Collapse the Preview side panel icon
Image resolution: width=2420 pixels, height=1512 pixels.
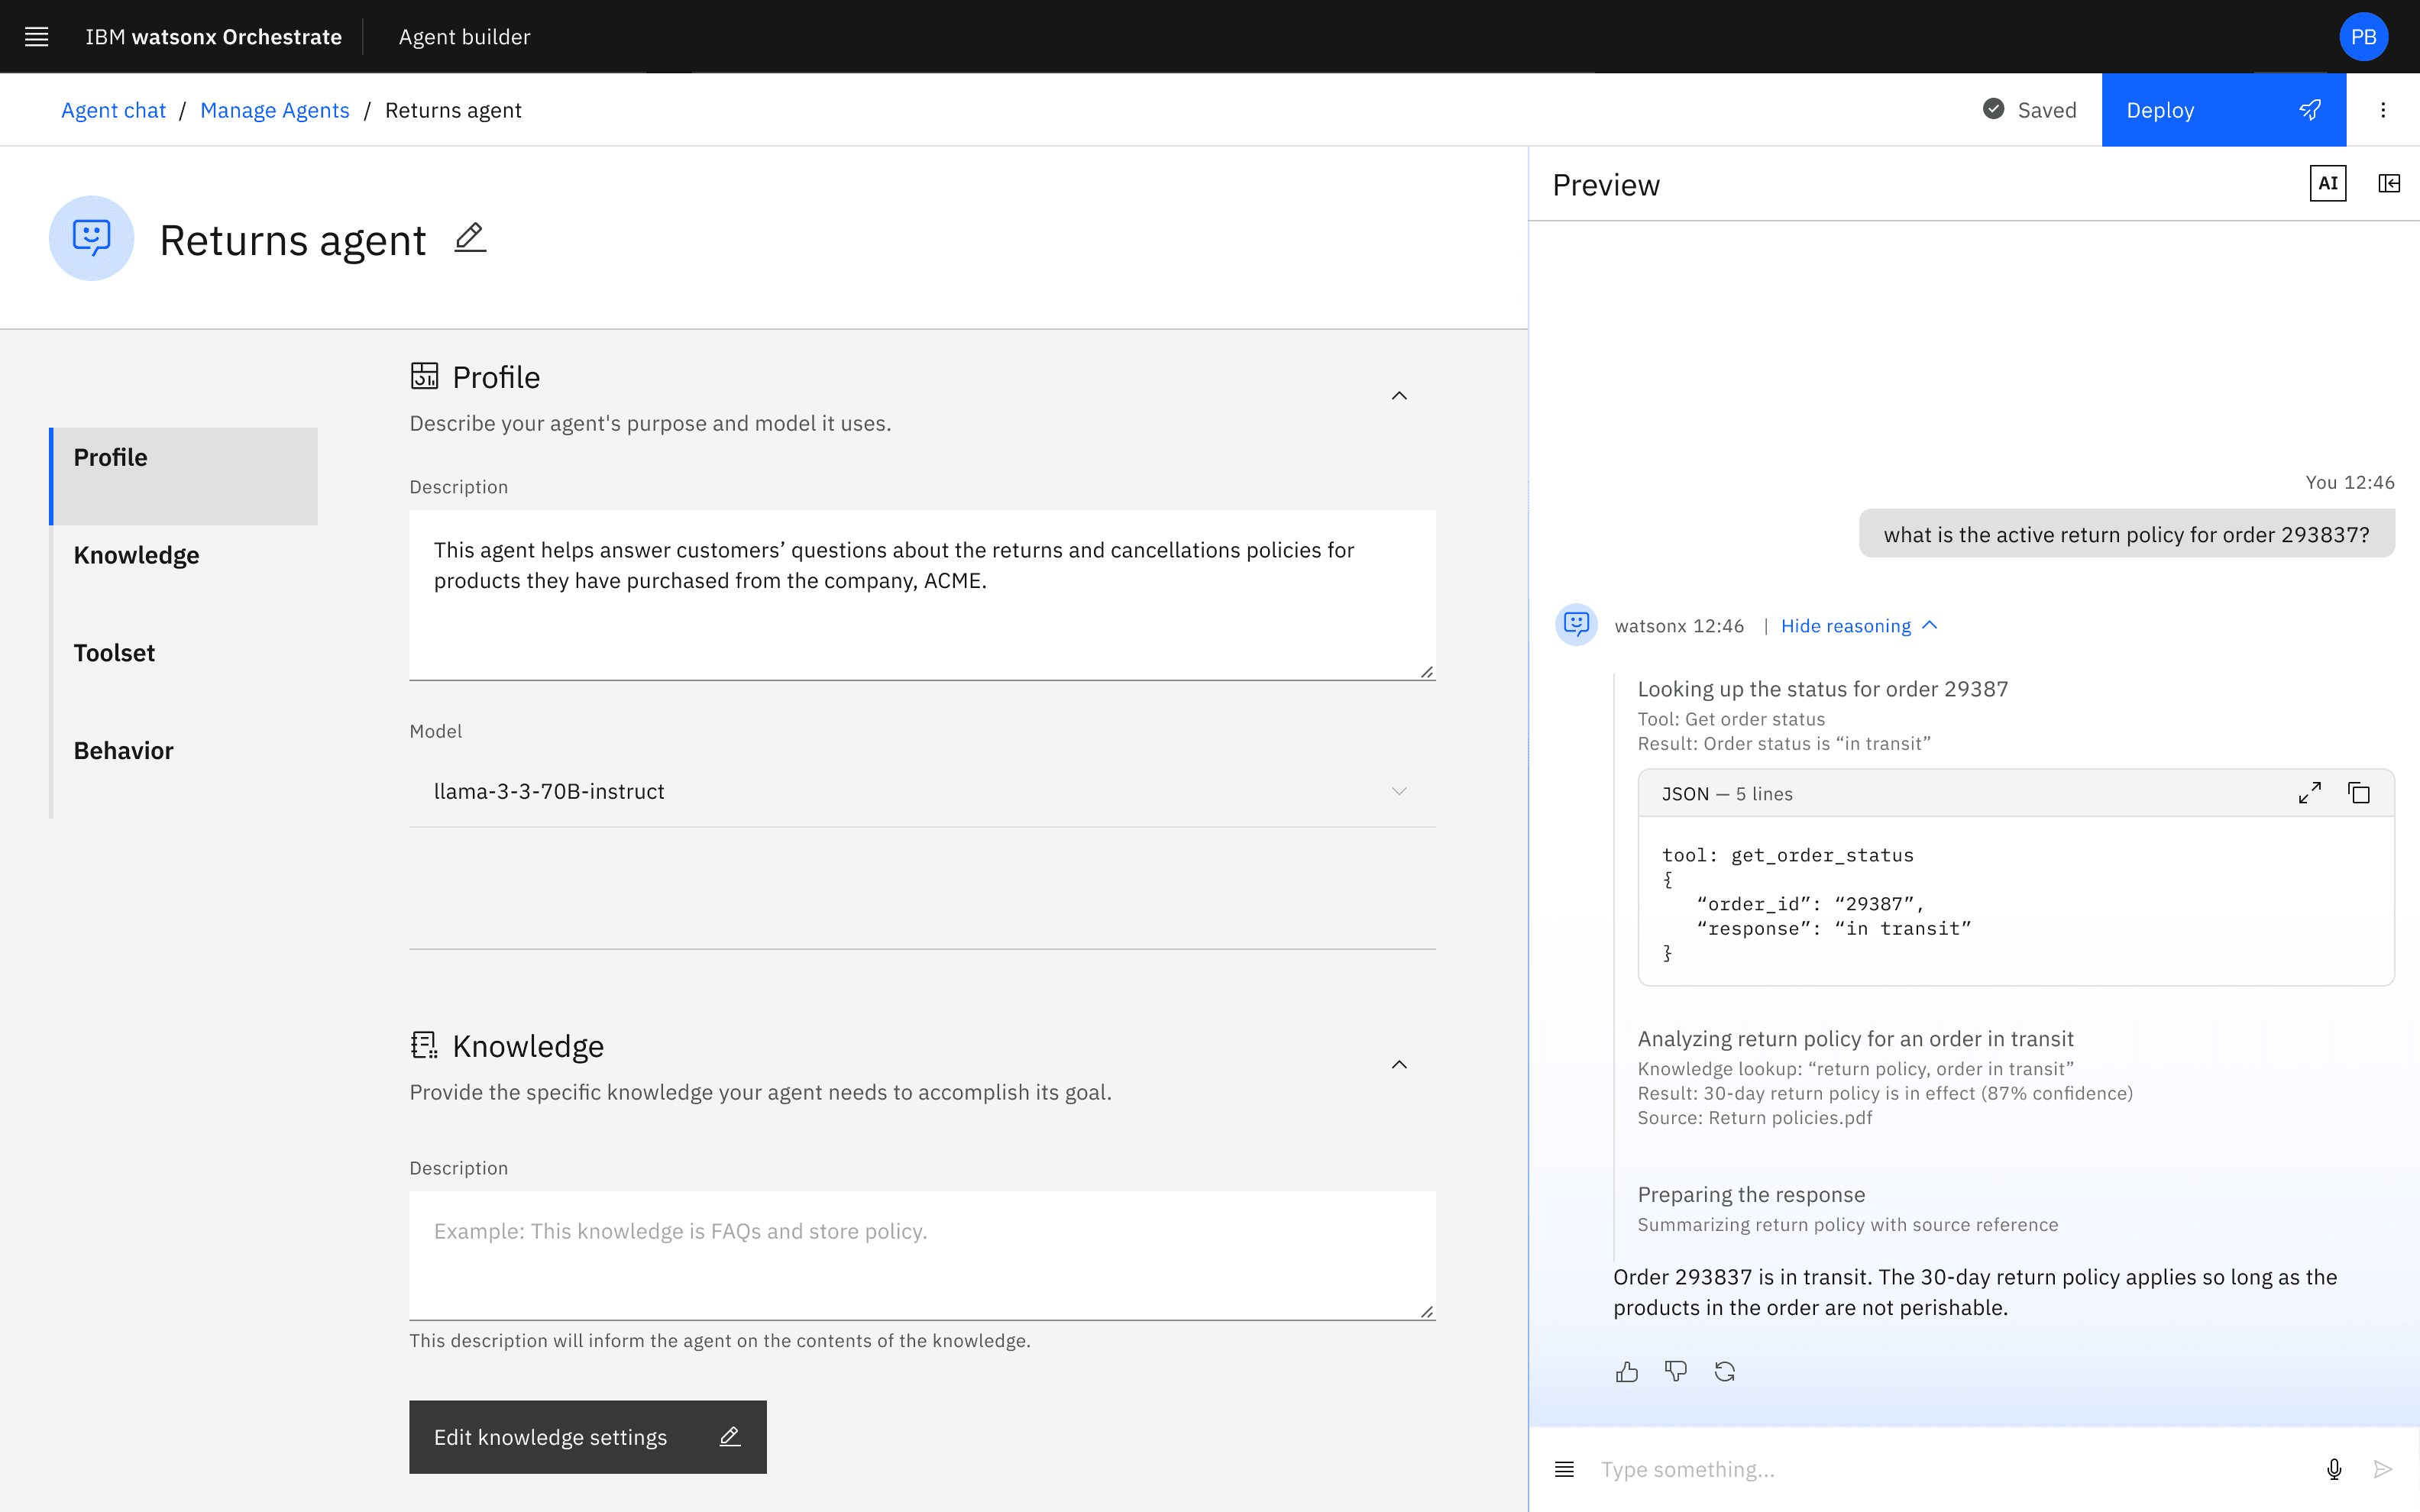pos(2389,183)
